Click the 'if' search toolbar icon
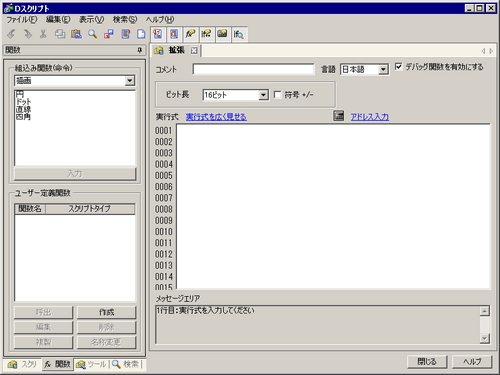The image size is (500, 375). pos(239,34)
